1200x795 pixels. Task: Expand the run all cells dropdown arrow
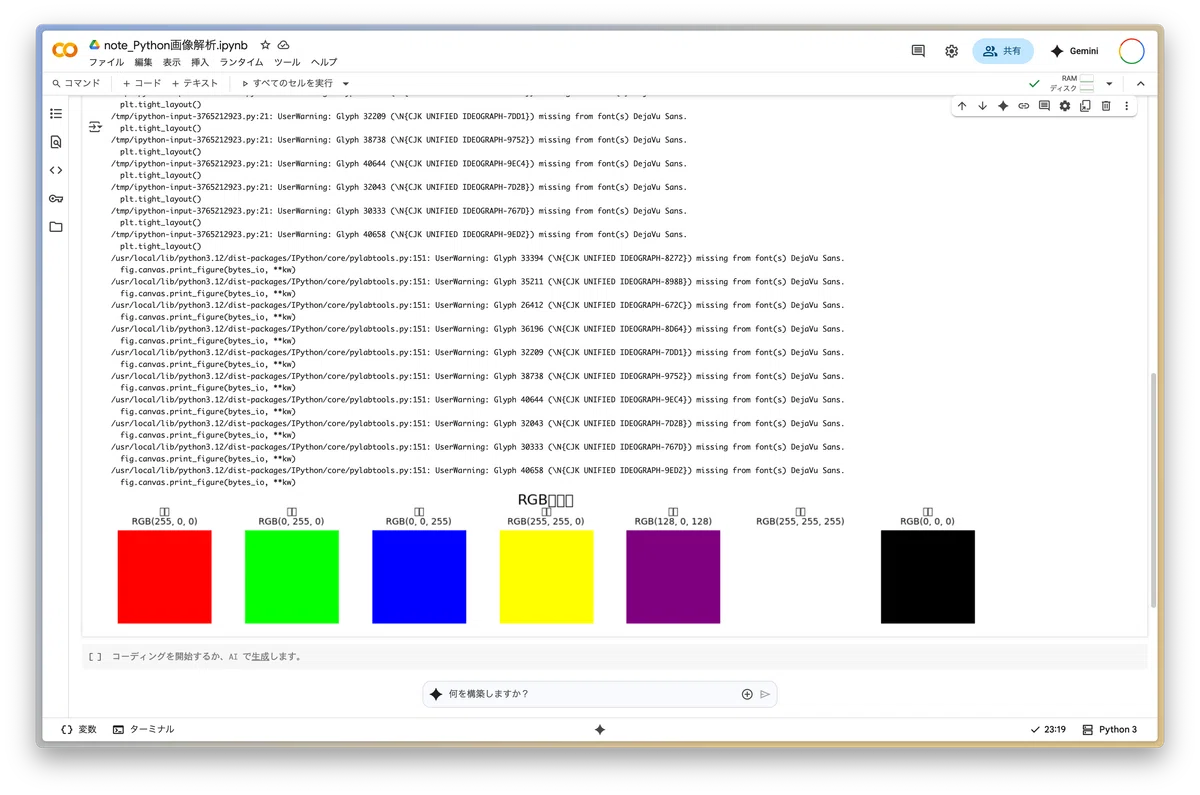[346, 84]
